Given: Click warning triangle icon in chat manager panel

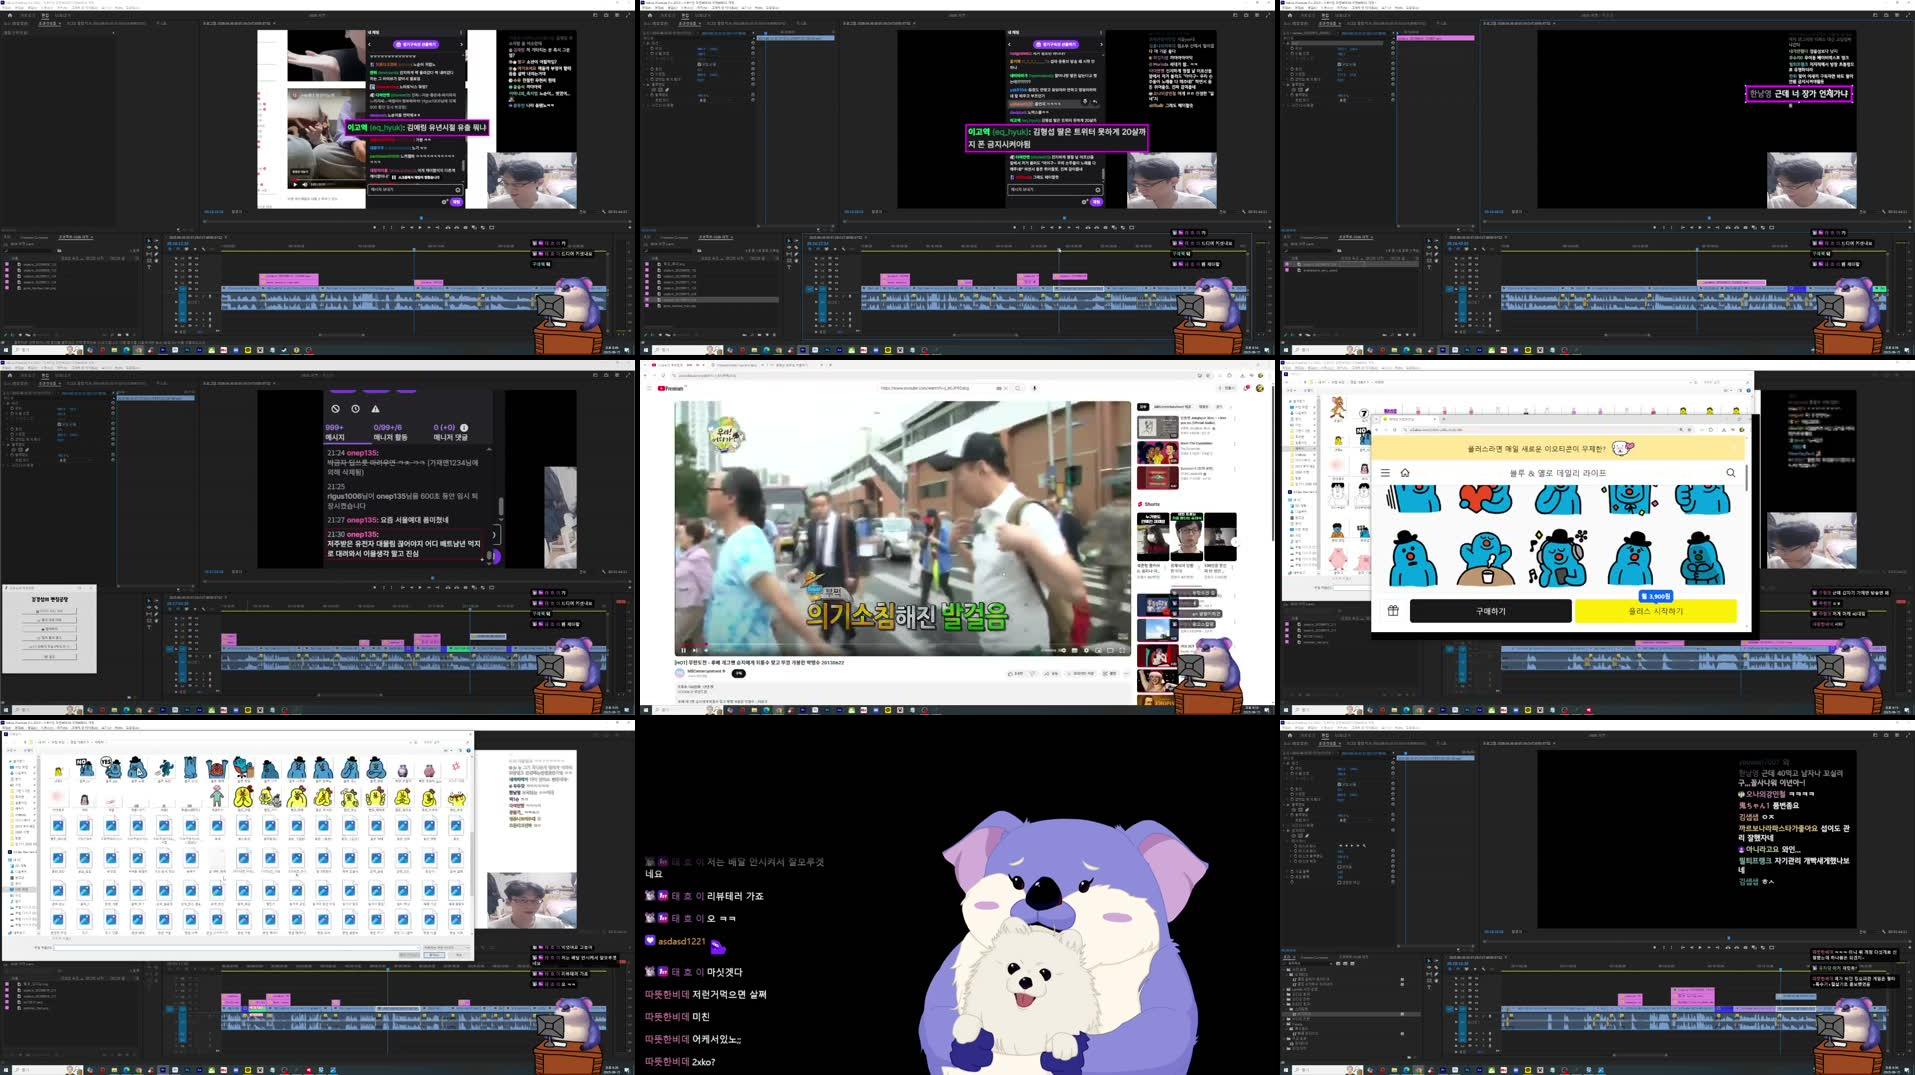Looking at the screenshot, I should 375,409.
